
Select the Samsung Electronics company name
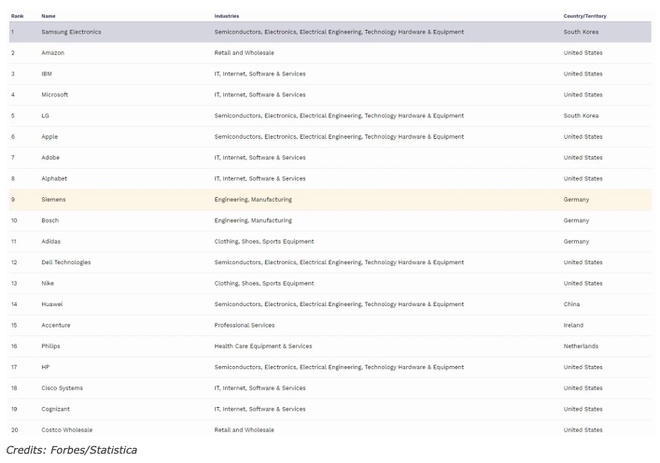(71, 32)
